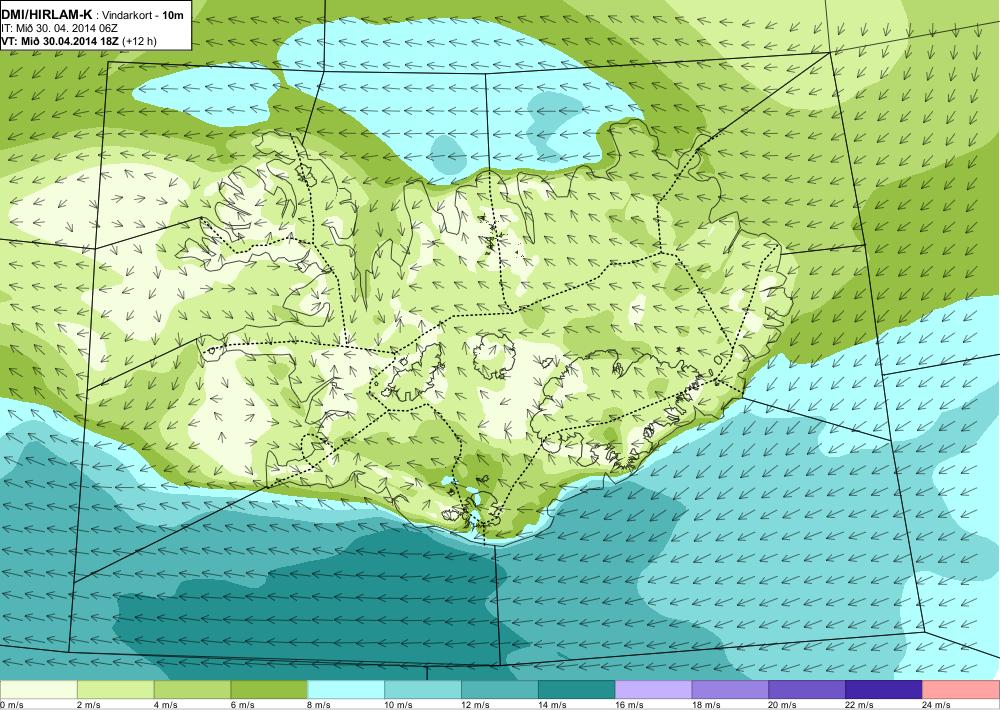Click the 18–20 m/s medium purple legend swatch
This screenshot has width=1000, height=710.
(730, 690)
